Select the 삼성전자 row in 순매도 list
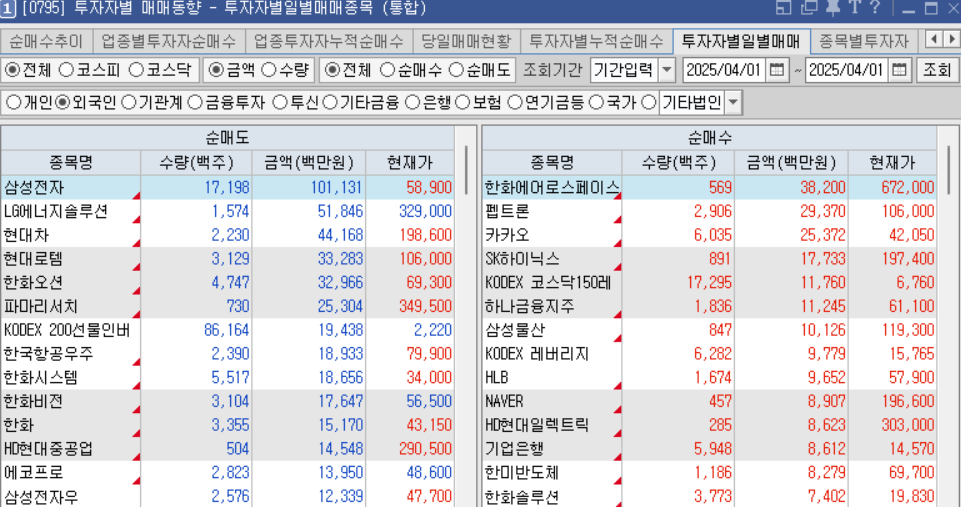The height and width of the screenshot is (507, 961). click(x=227, y=188)
